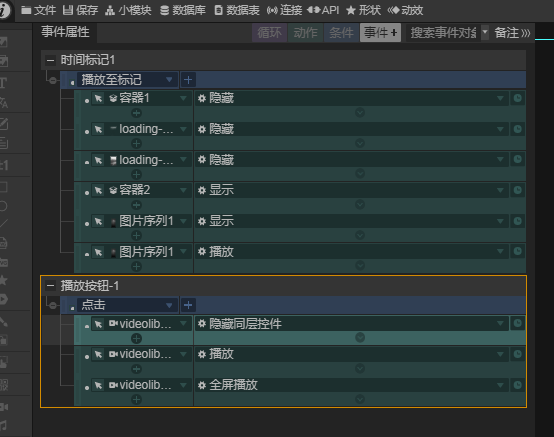The image size is (554, 437).
Task: Click the 事件+ button
Action: (x=380, y=33)
